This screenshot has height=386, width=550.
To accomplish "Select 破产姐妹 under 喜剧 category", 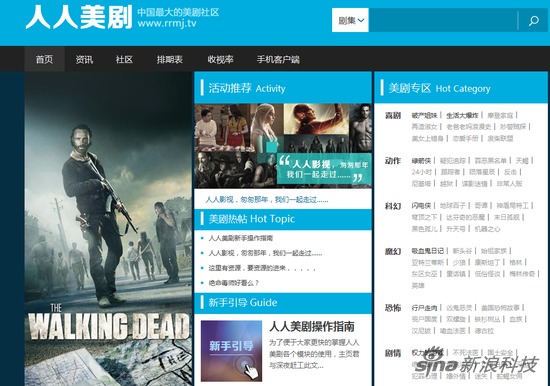I will click(x=424, y=115).
